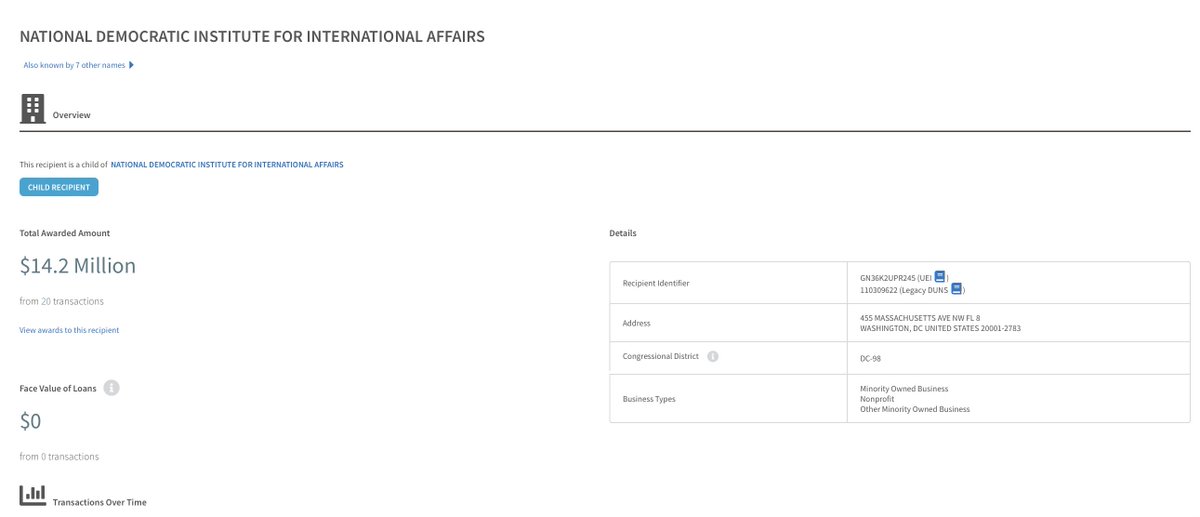Click the page title recipient name
The image size is (1200, 517).
[252, 37]
